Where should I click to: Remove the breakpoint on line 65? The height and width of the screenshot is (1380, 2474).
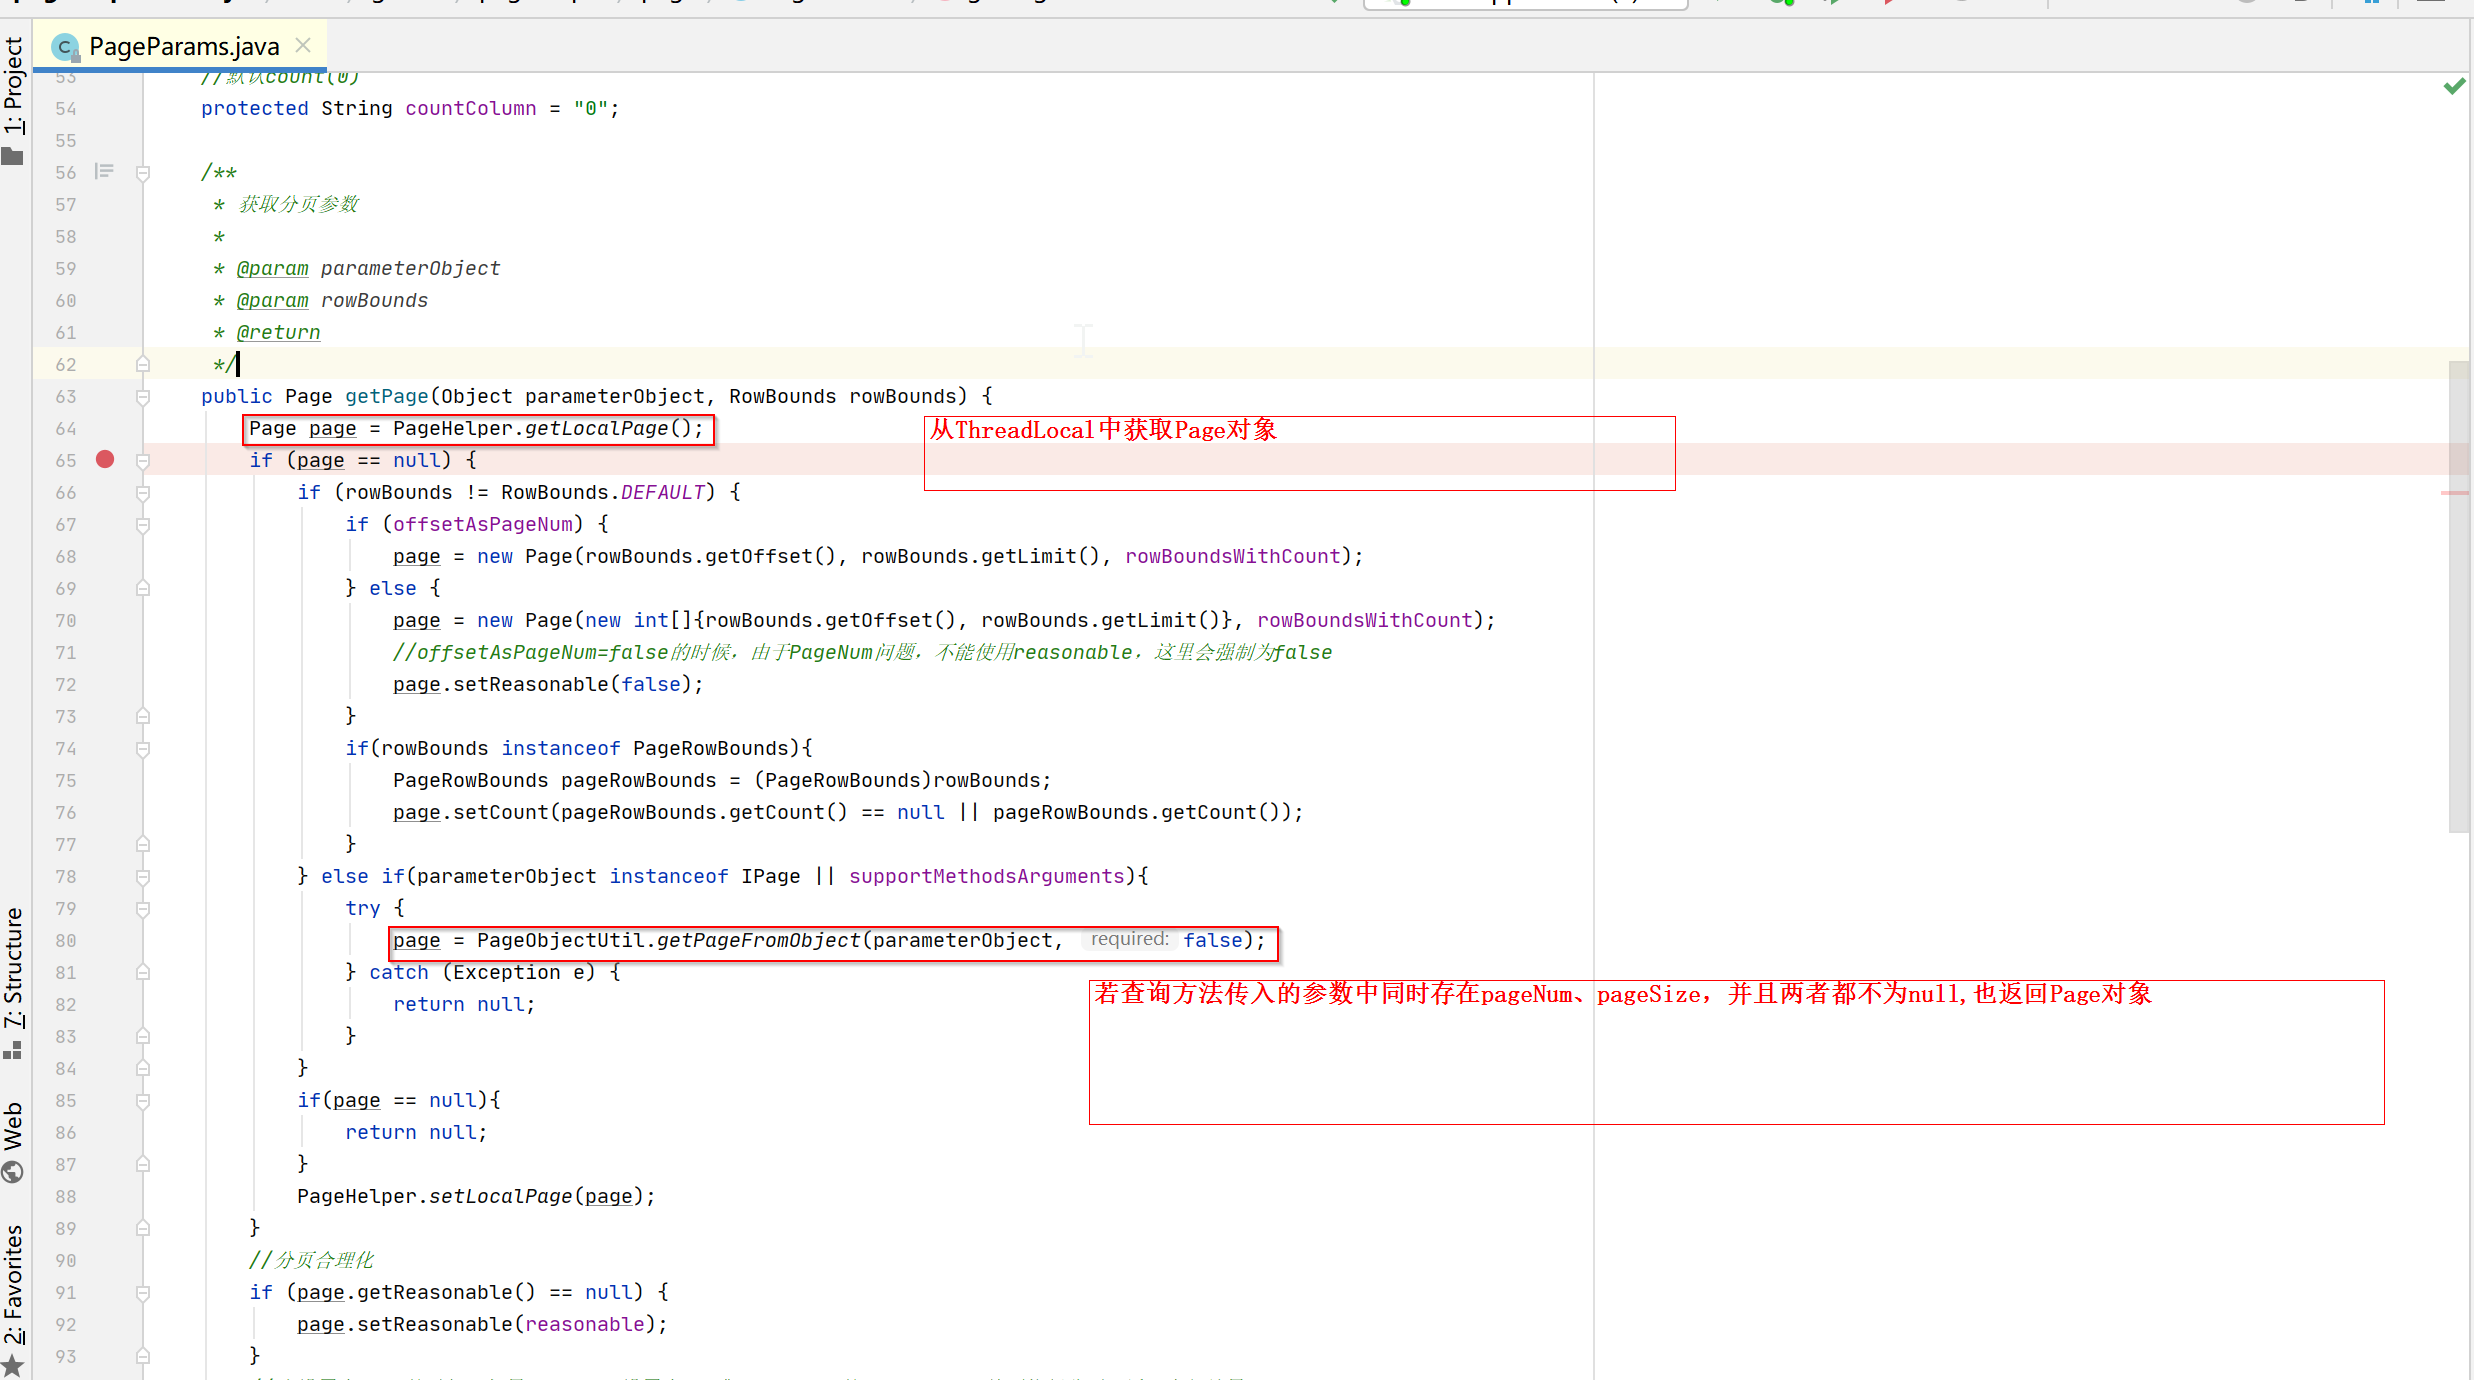pos(105,460)
